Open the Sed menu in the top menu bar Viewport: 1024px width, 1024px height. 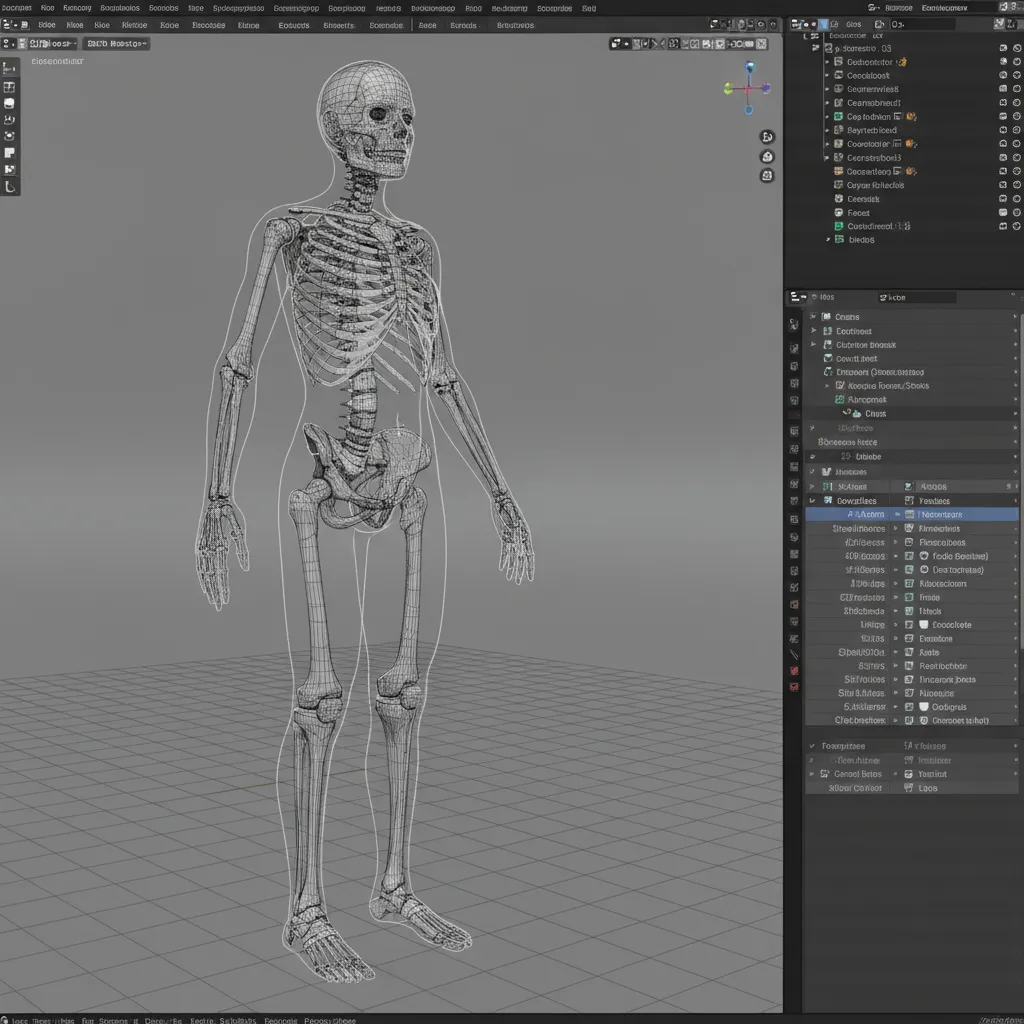(x=589, y=8)
